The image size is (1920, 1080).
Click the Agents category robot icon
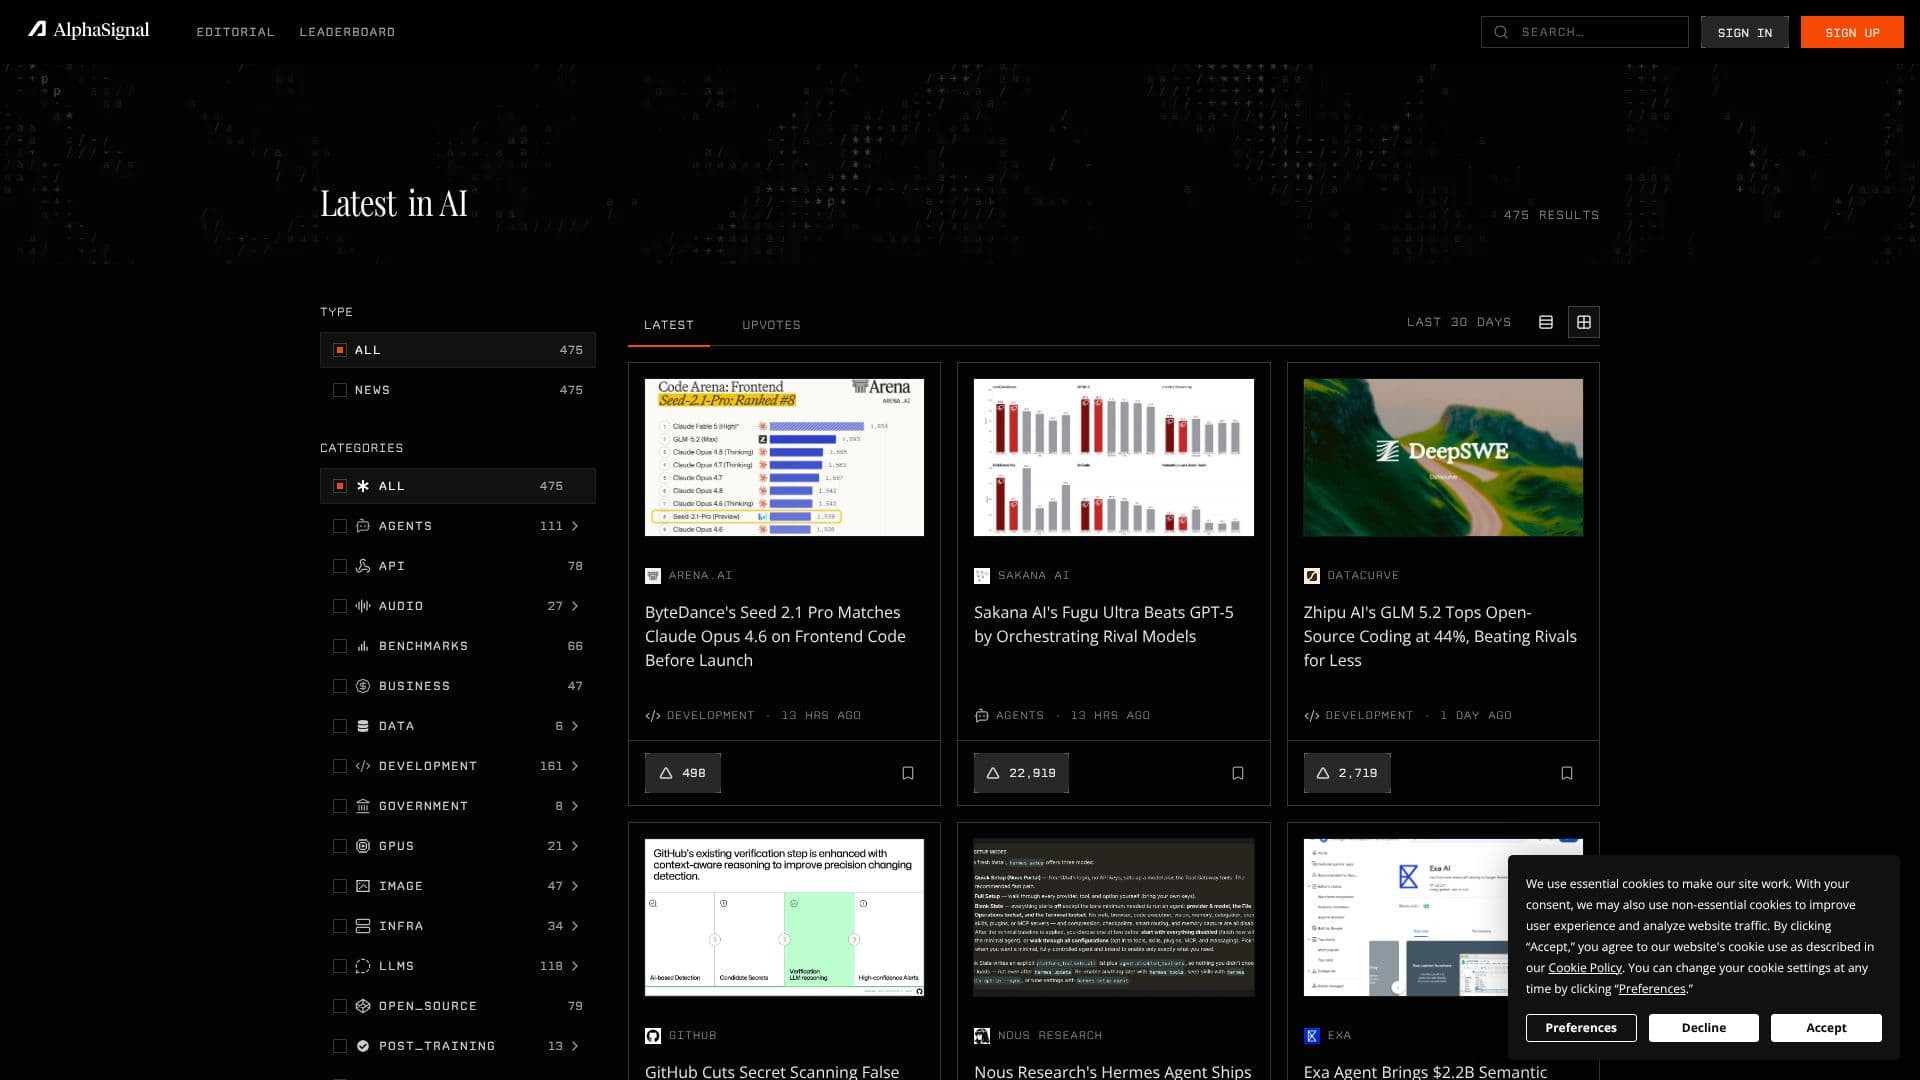(x=363, y=526)
